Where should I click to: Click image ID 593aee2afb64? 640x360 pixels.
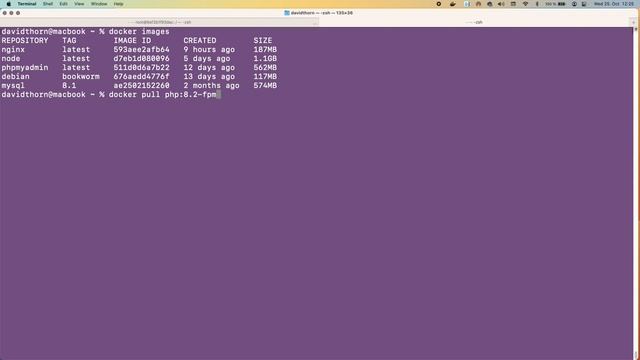pos(141,49)
